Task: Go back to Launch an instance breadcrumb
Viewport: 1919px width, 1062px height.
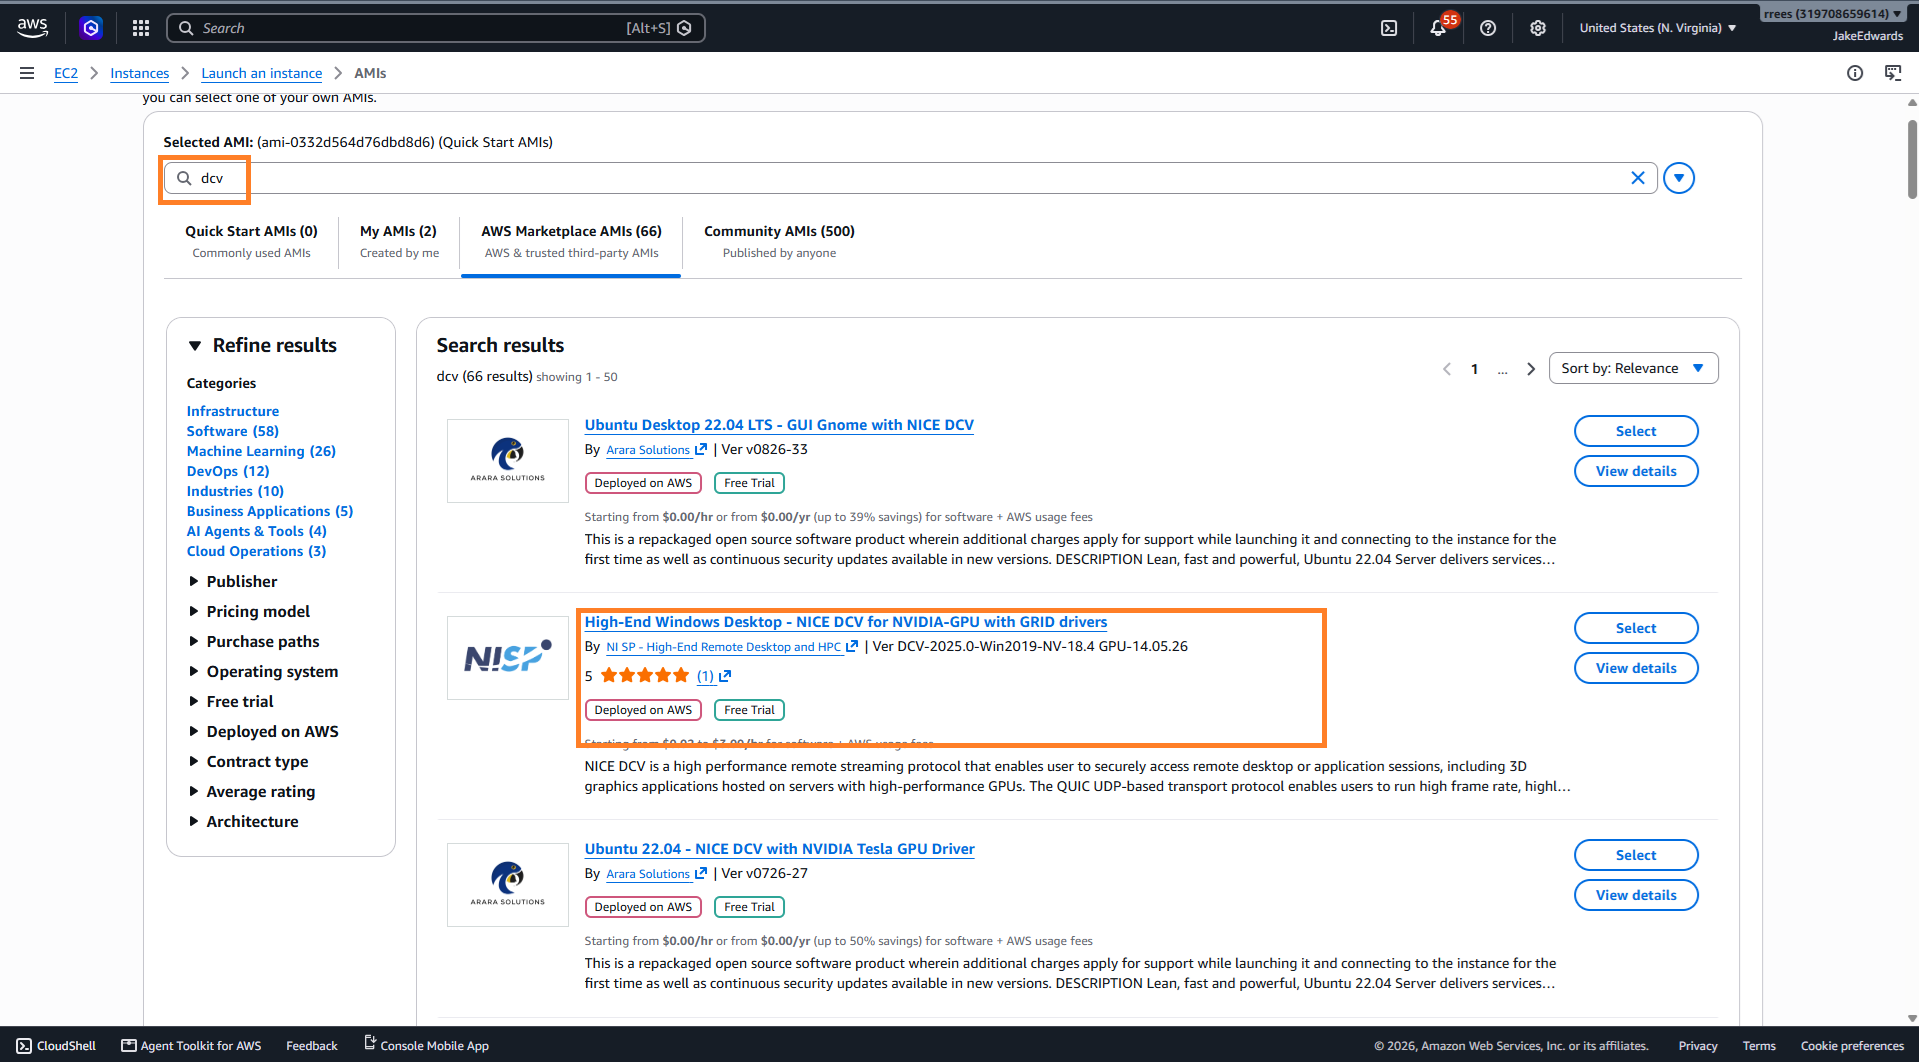Action: click(x=262, y=73)
